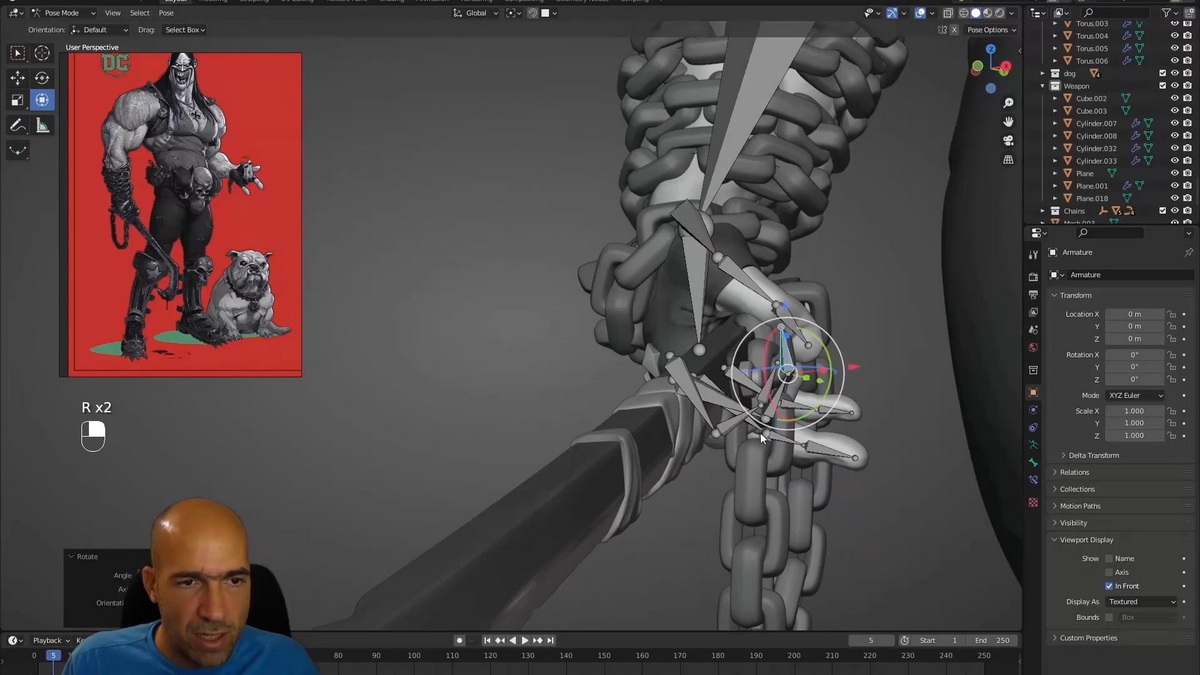Enable the Show Name checkbox
The width and height of the screenshot is (1200, 675).
(1109, 559)
